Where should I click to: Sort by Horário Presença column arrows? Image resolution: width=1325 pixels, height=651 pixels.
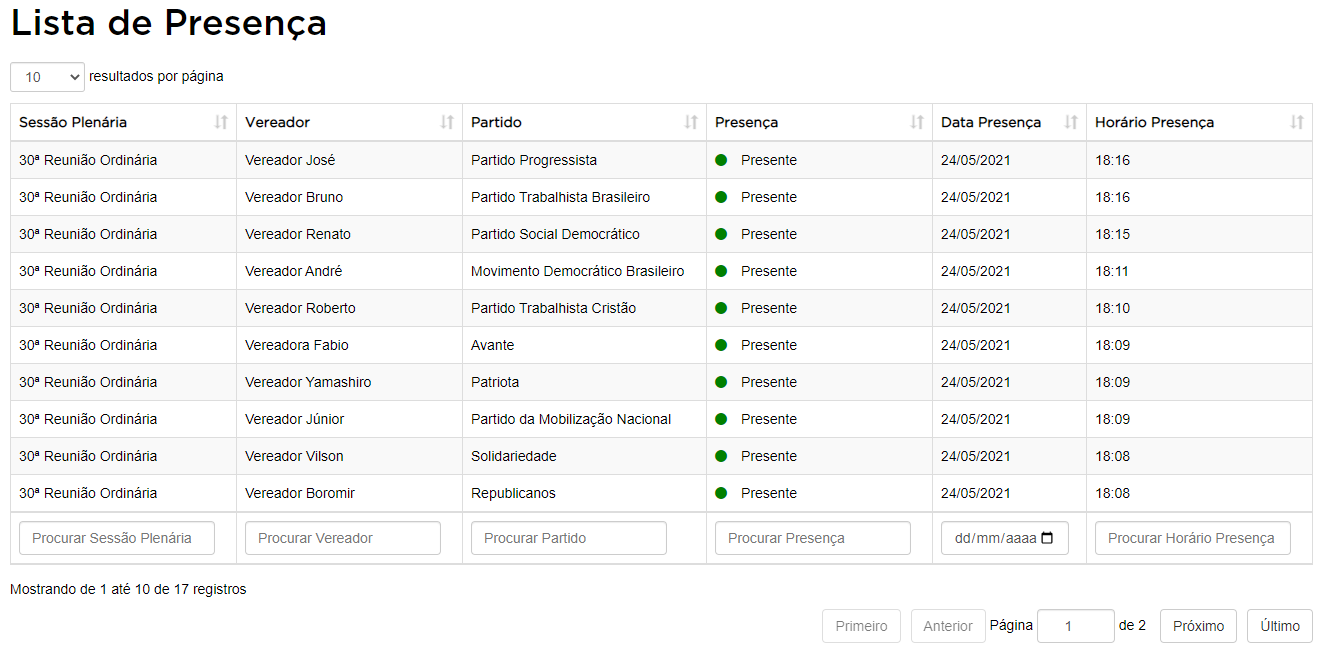1297,122
